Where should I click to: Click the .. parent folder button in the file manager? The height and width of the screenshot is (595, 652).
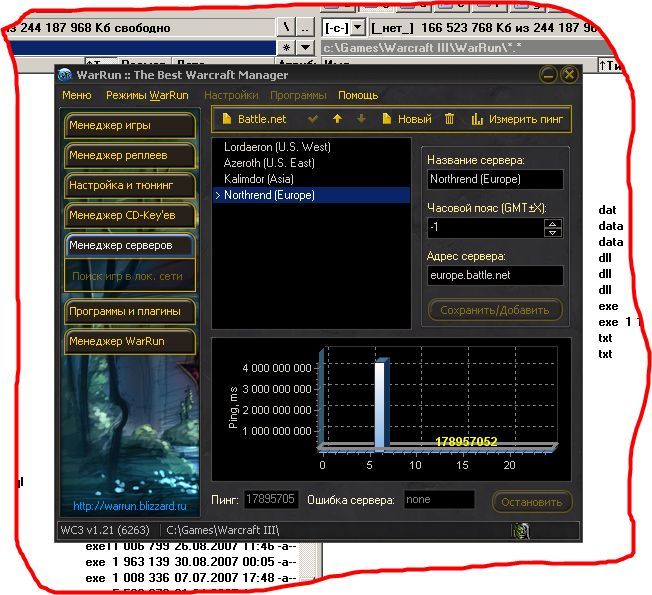coord(305,28)
